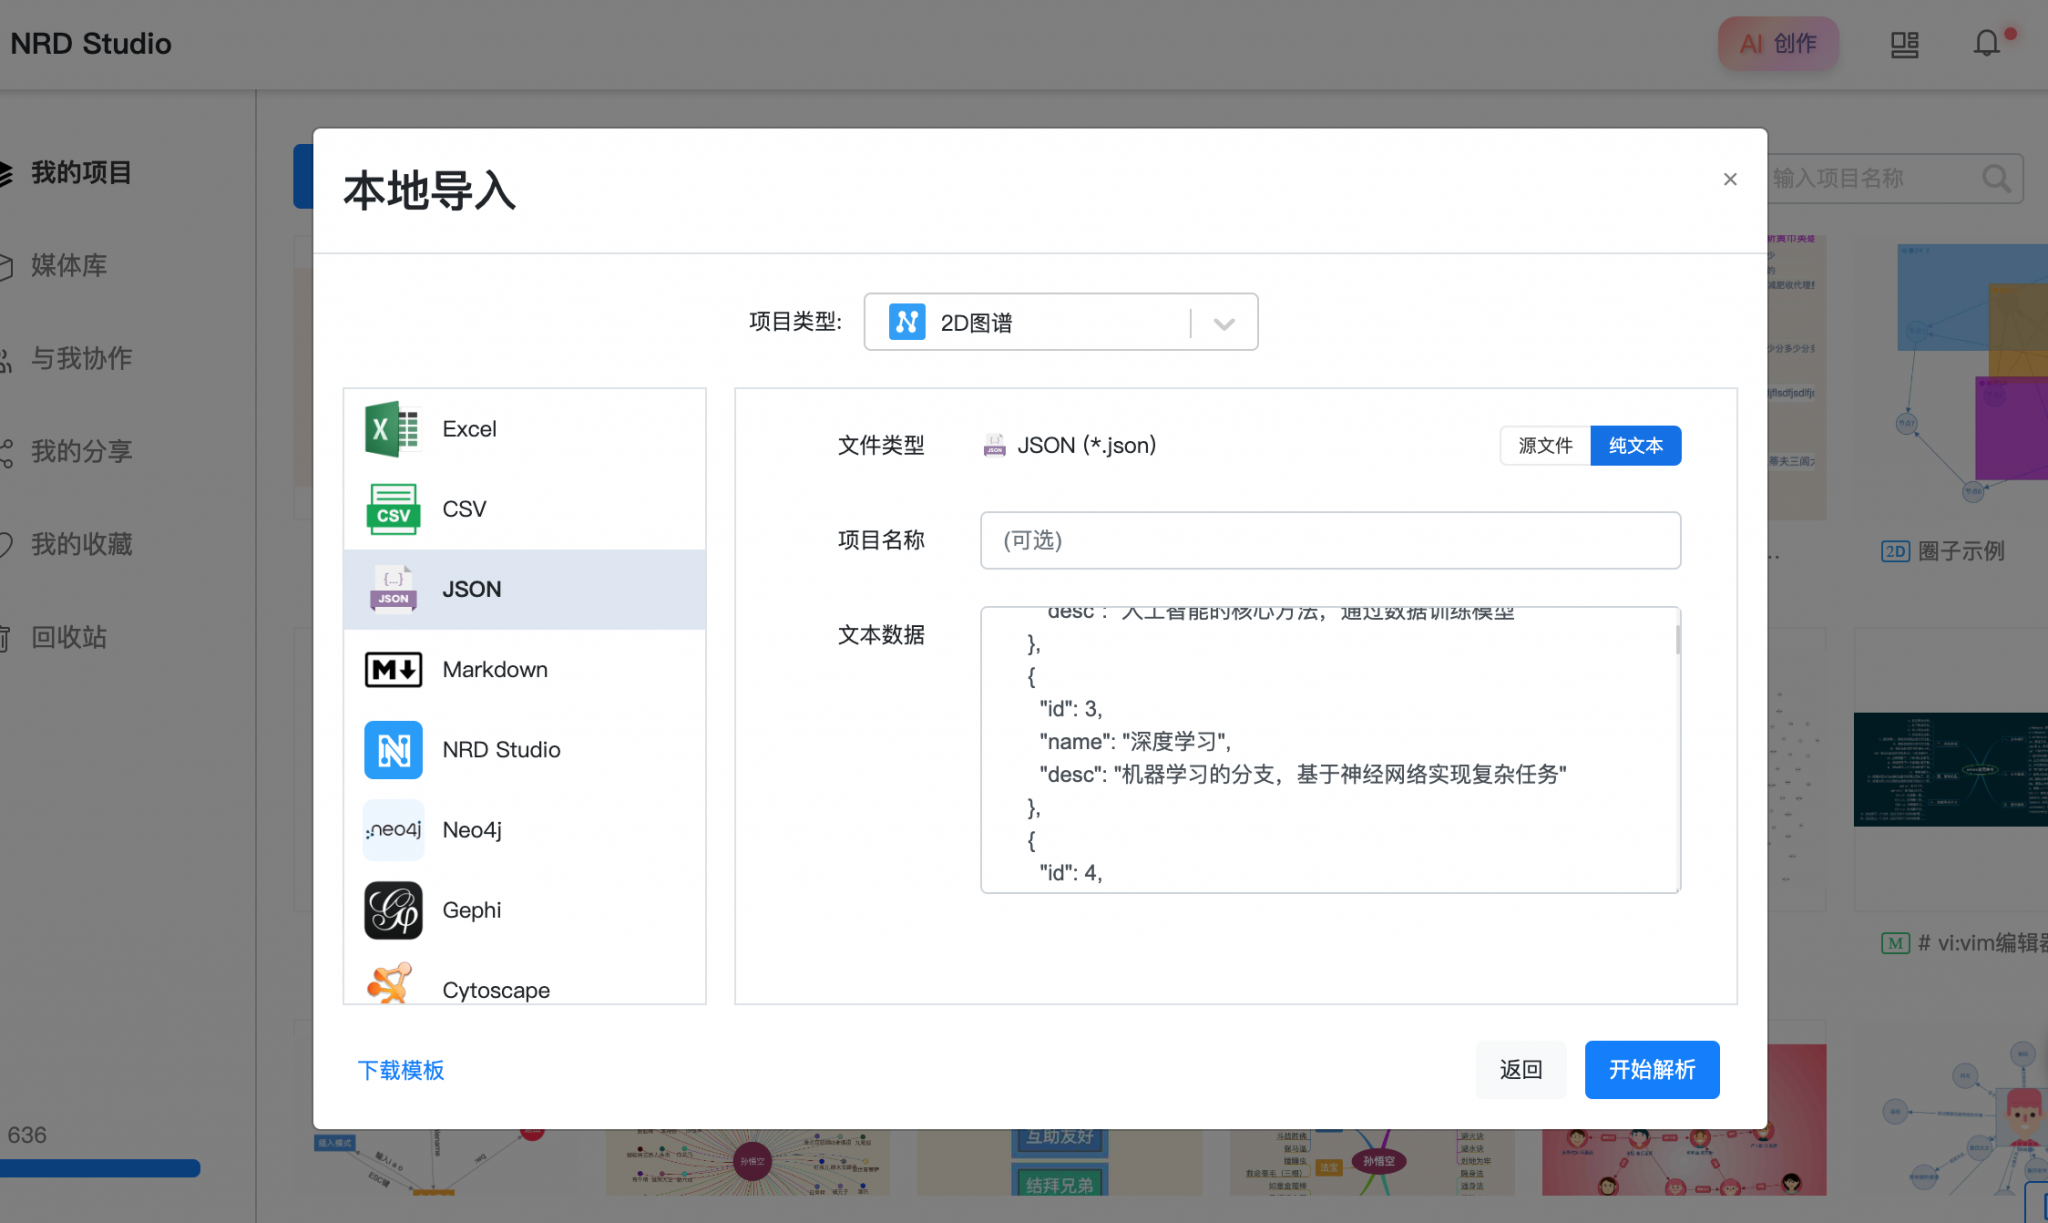Select the NRD Studio file format

501,749
